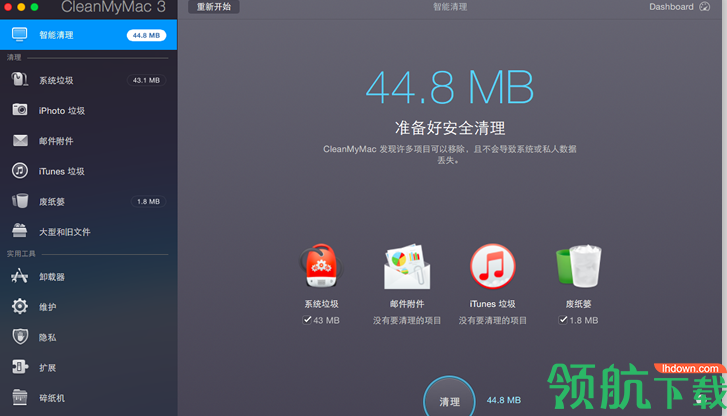This screenshot has width=727, height=416.
Task: Open the Dashboard link
Action: click(671, 6)
